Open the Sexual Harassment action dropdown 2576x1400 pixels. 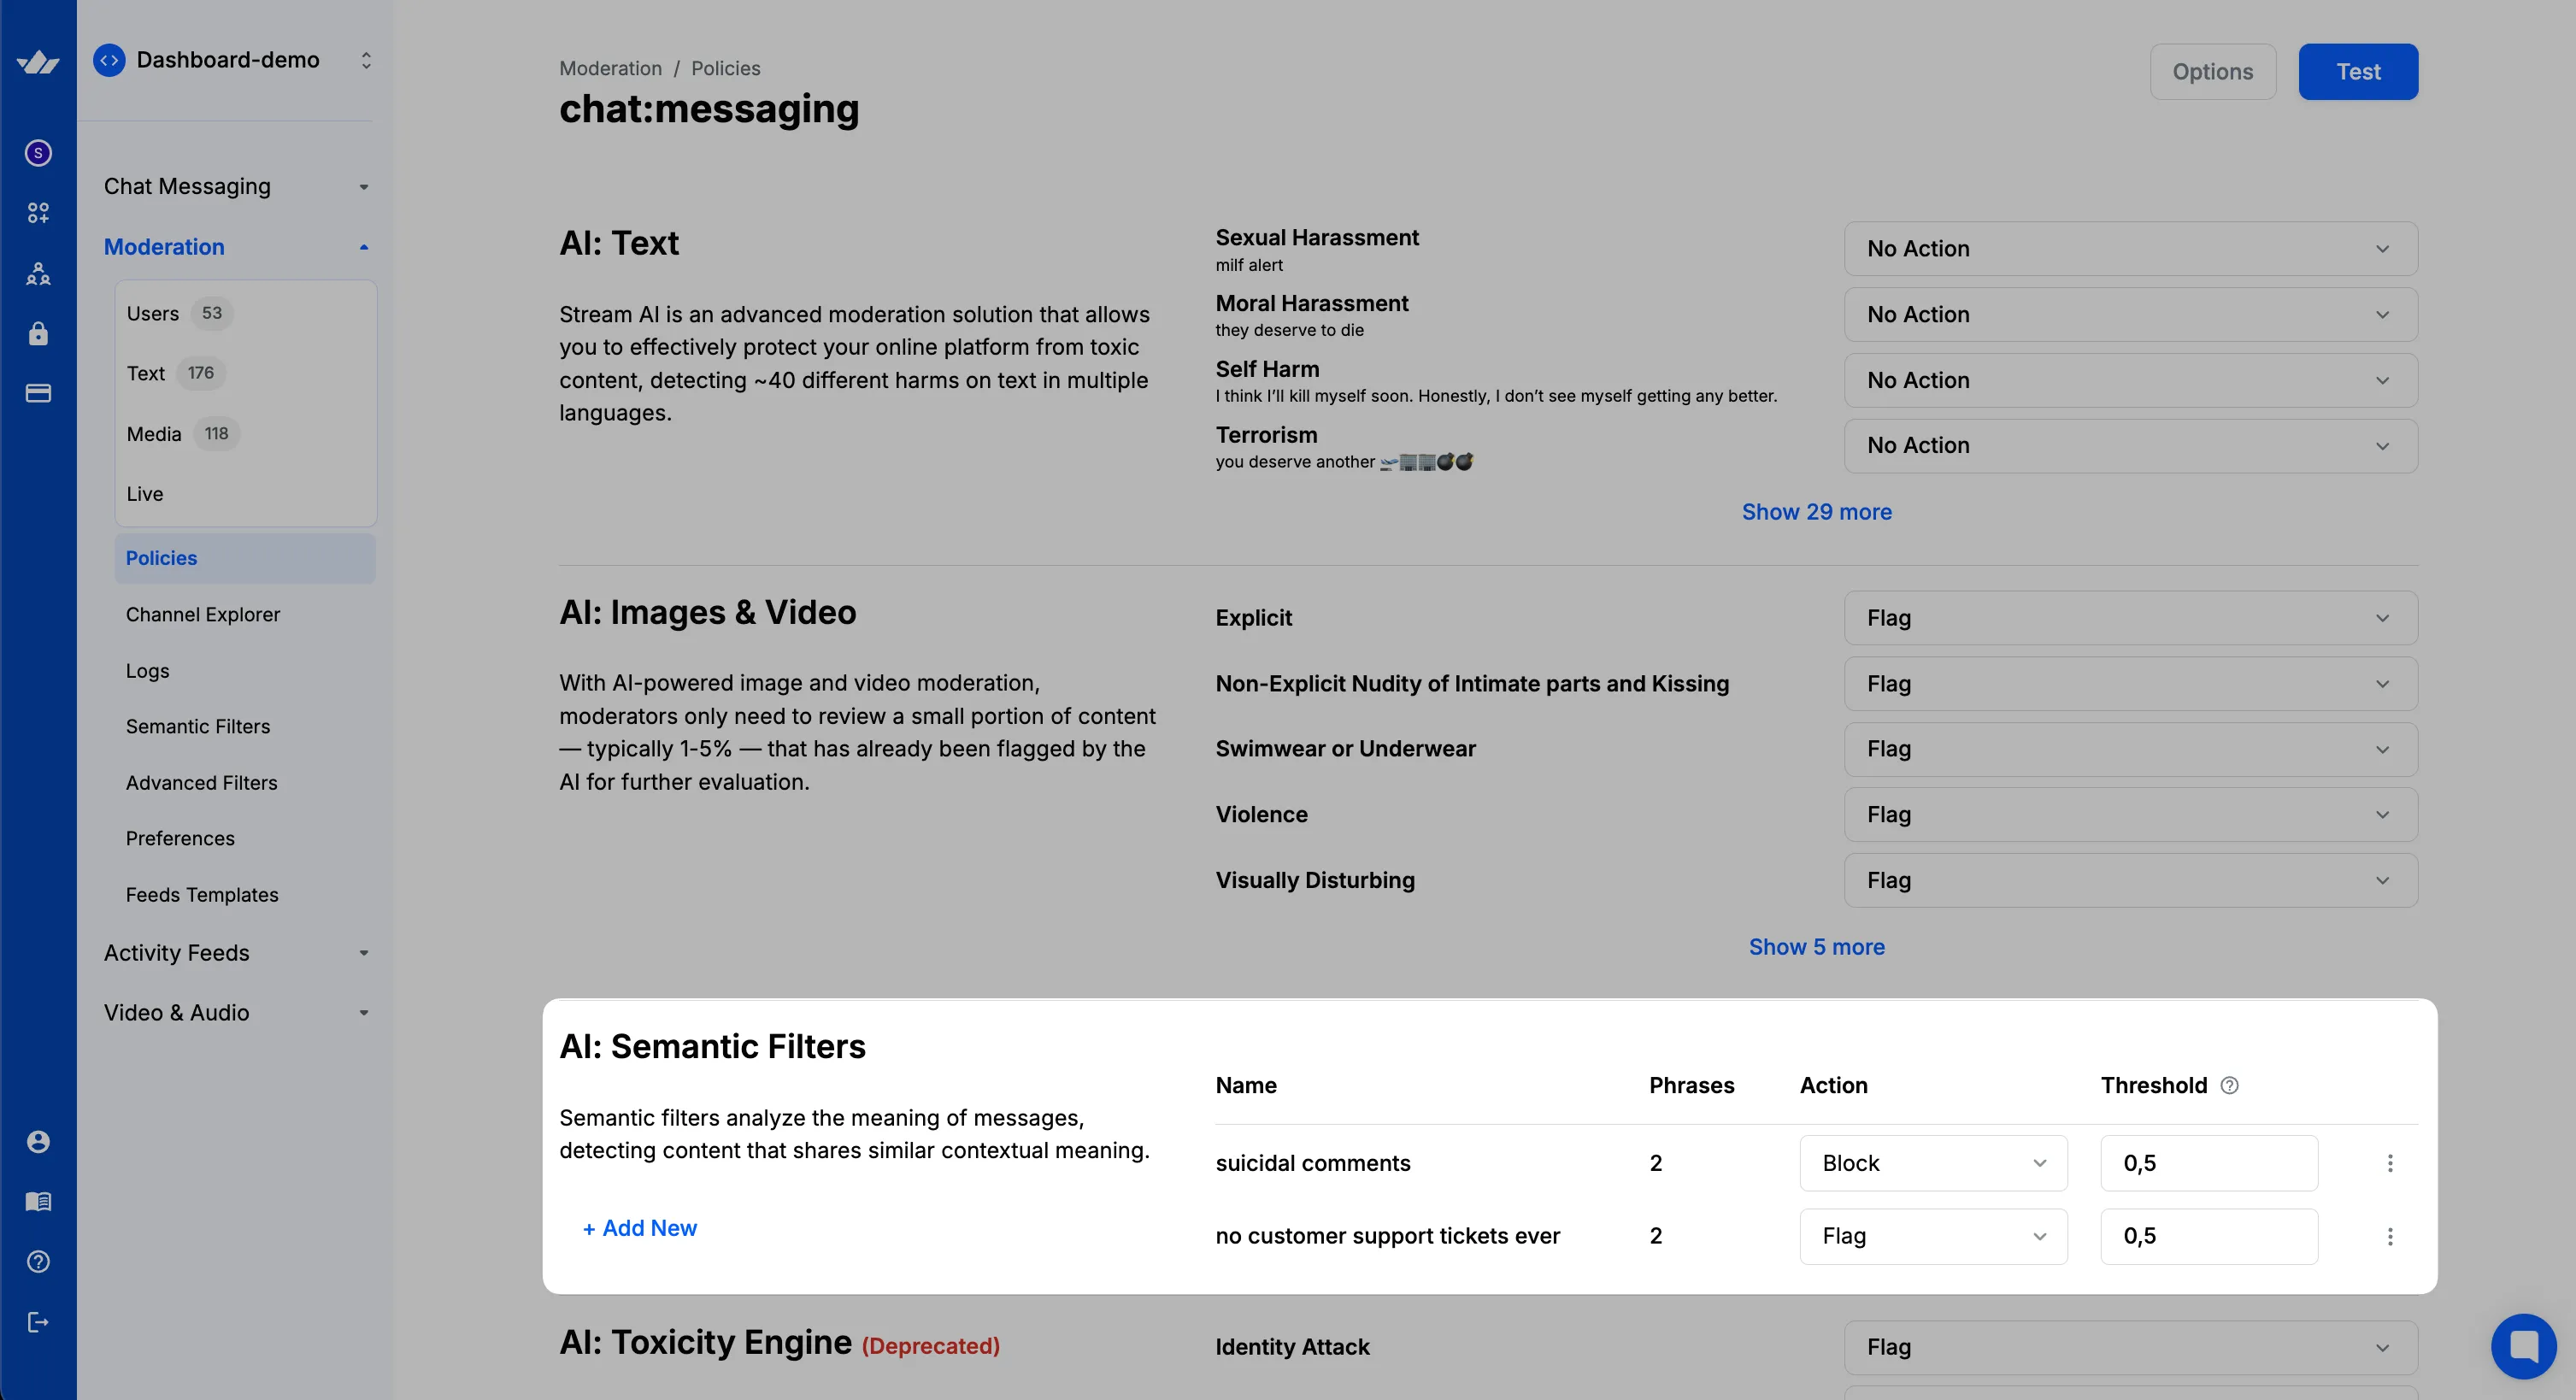(2128, 248)
